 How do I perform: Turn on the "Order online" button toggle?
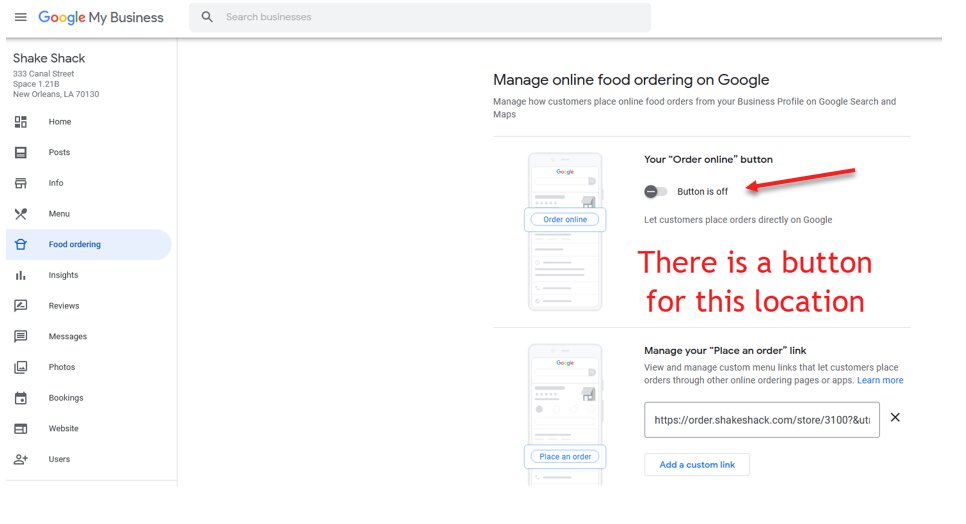[x=656, y=191]
